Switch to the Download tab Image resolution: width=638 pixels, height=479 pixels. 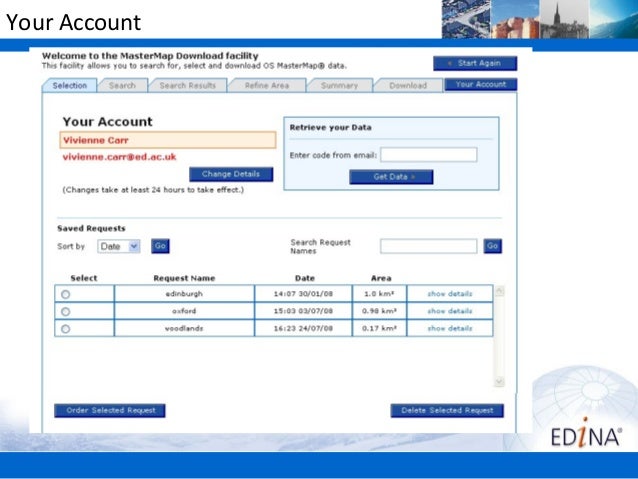408,85
